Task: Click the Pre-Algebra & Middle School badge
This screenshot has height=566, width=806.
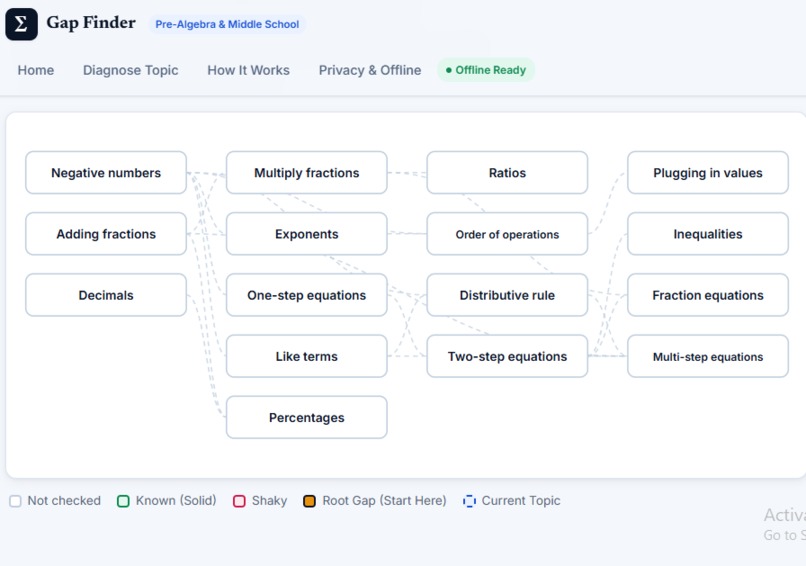Action: click(x=227, y=24)
